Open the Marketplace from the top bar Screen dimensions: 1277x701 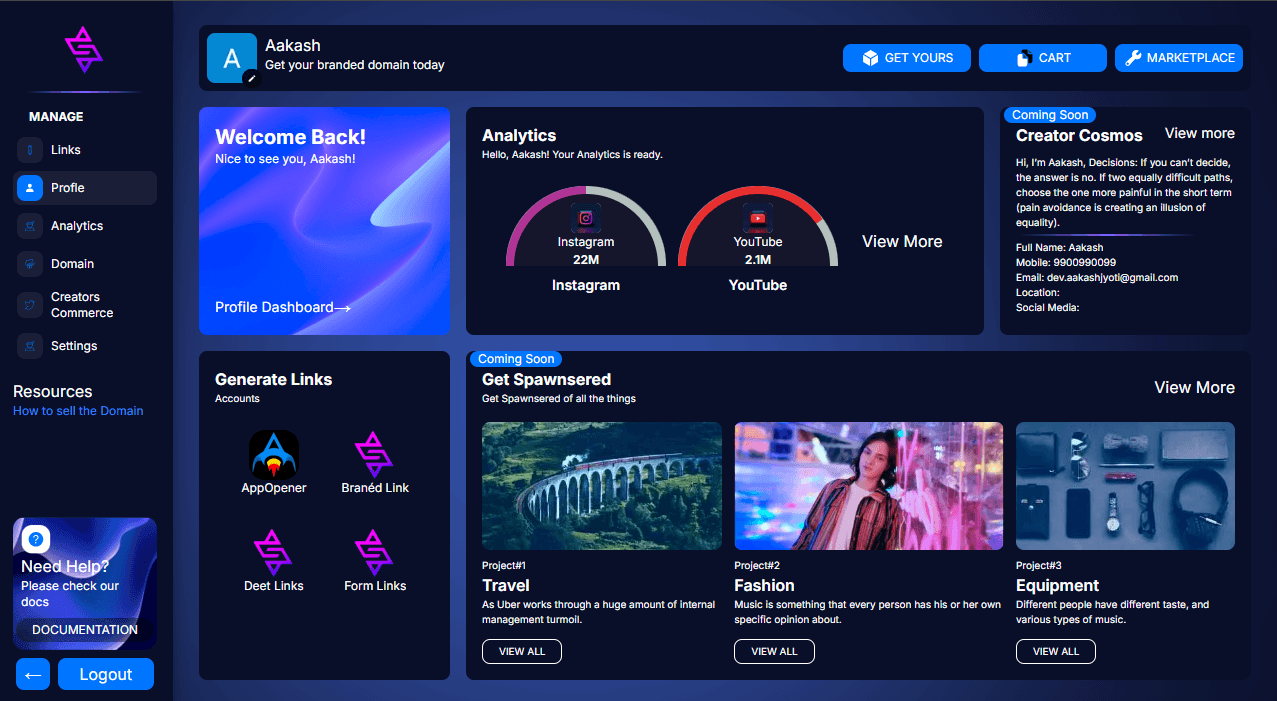[1178, 58]
